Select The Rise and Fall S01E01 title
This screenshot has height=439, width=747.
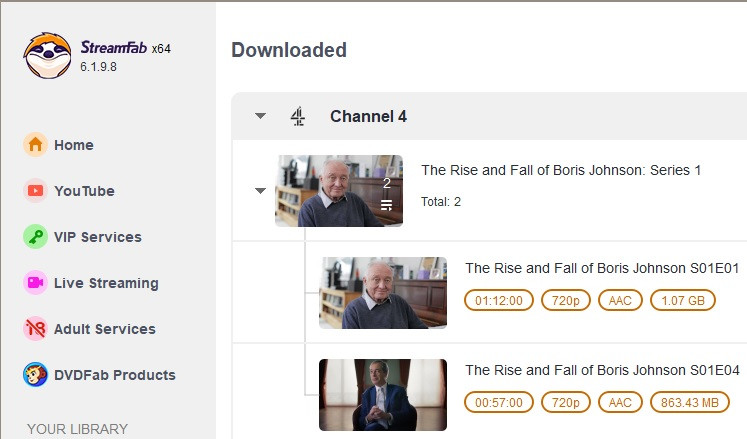pyautogui.click(x=601, y=268)
